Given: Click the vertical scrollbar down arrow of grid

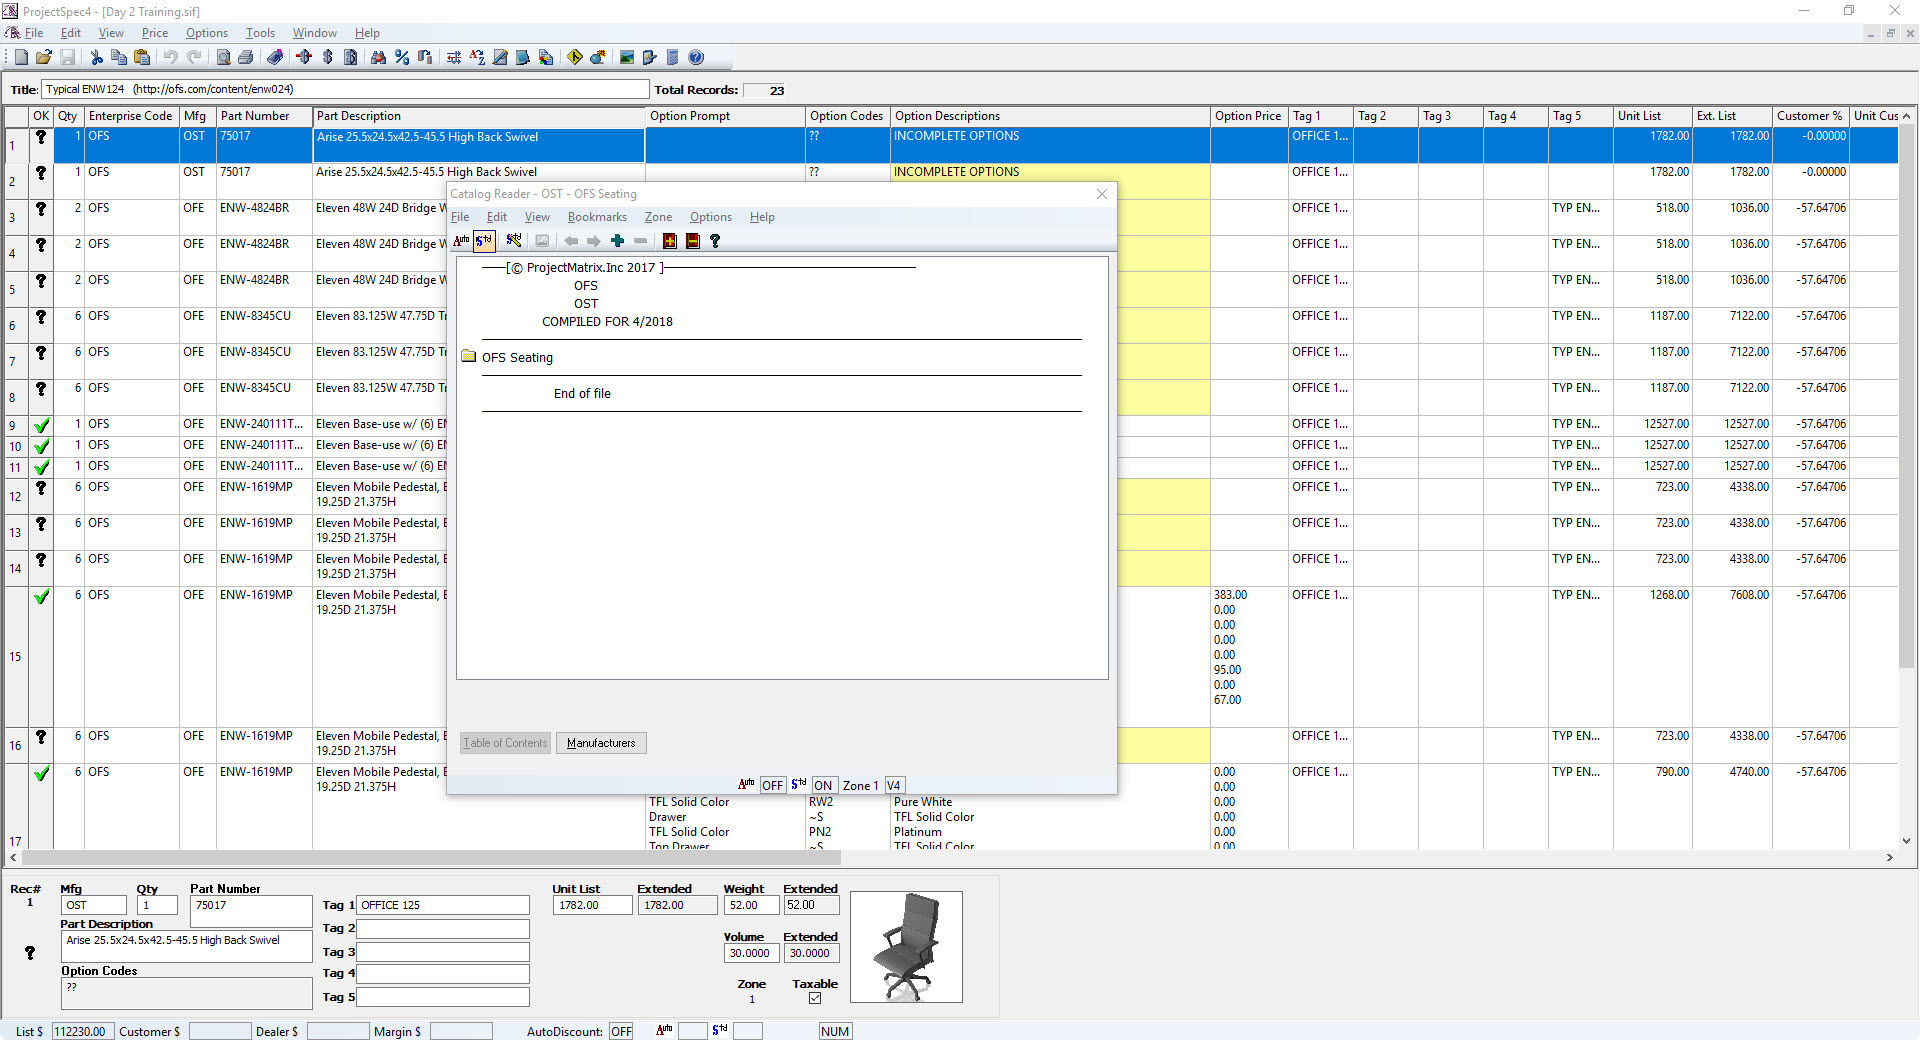Looking at the screenshot, I should (x=1907, y=841).
